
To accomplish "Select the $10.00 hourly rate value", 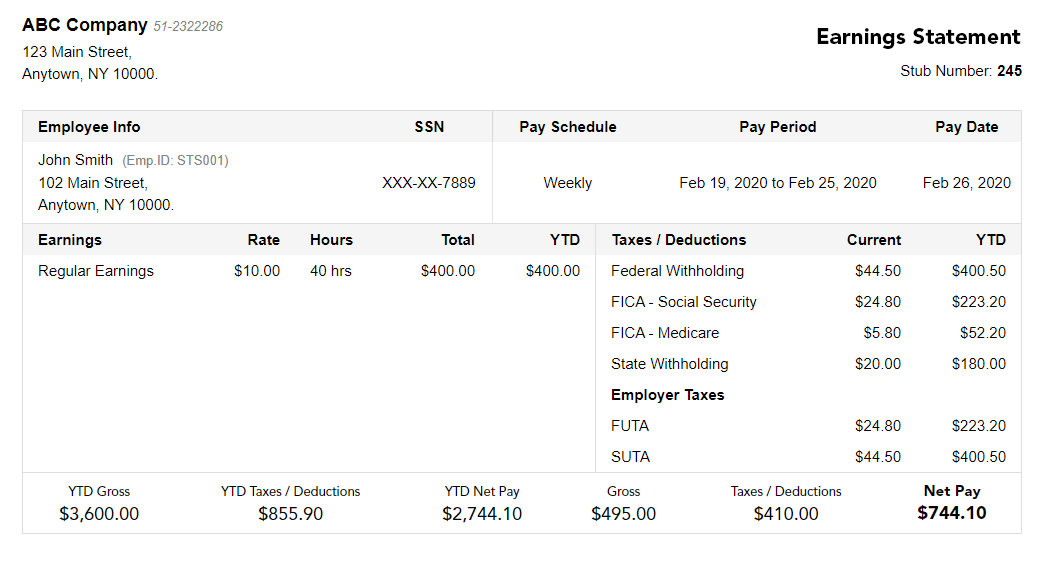I will 257,271.
